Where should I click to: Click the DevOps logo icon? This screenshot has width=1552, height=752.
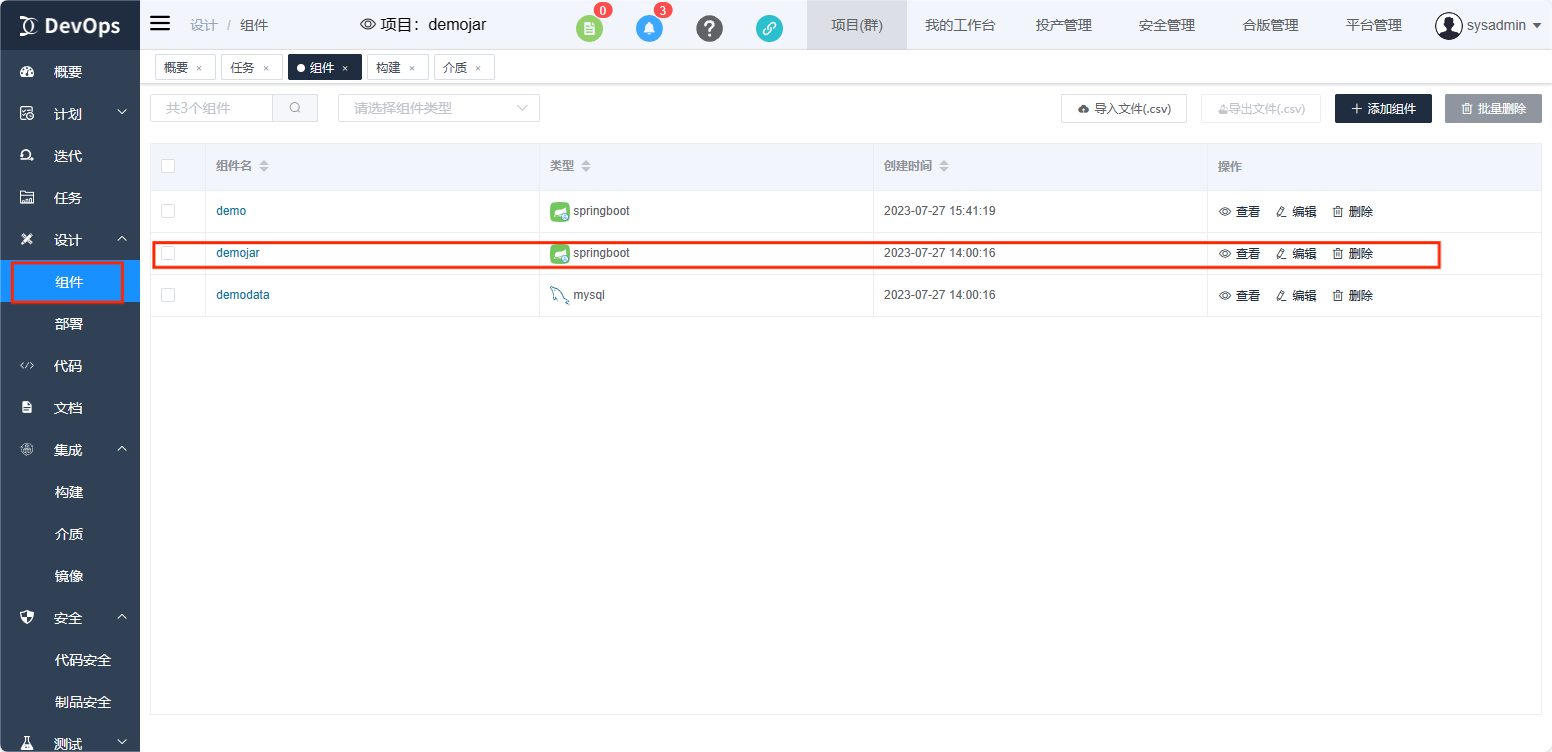[x=28, y=25]
